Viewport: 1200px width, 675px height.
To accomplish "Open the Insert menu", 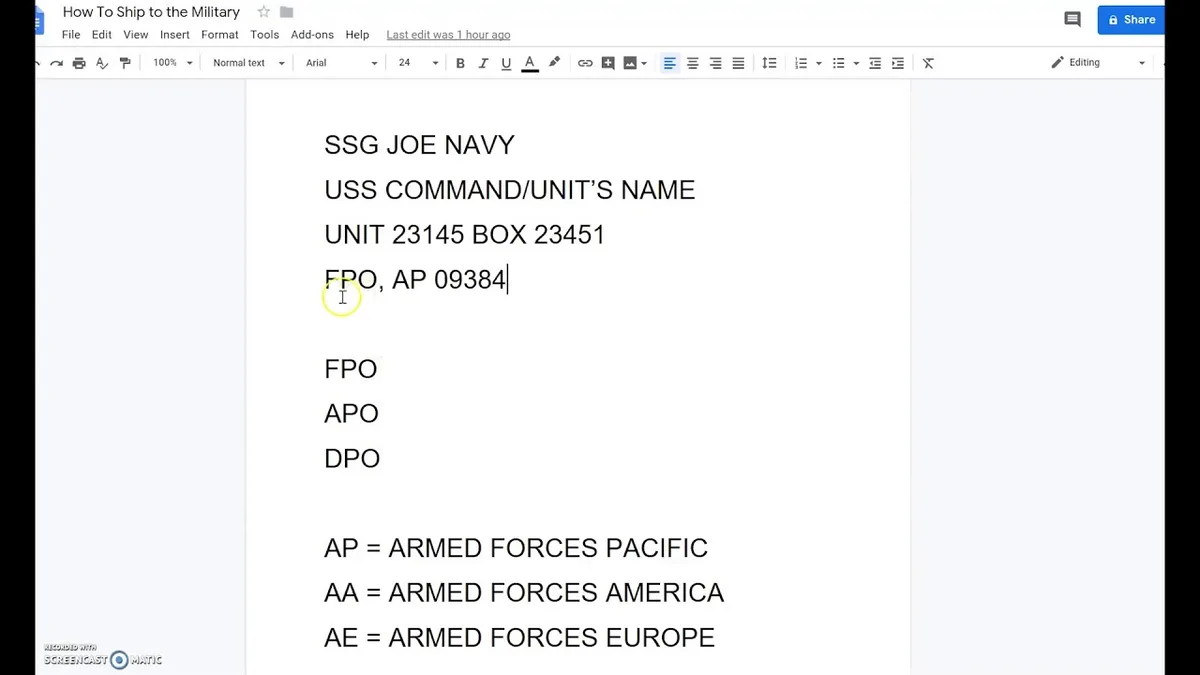I will [x=175, y=34].
